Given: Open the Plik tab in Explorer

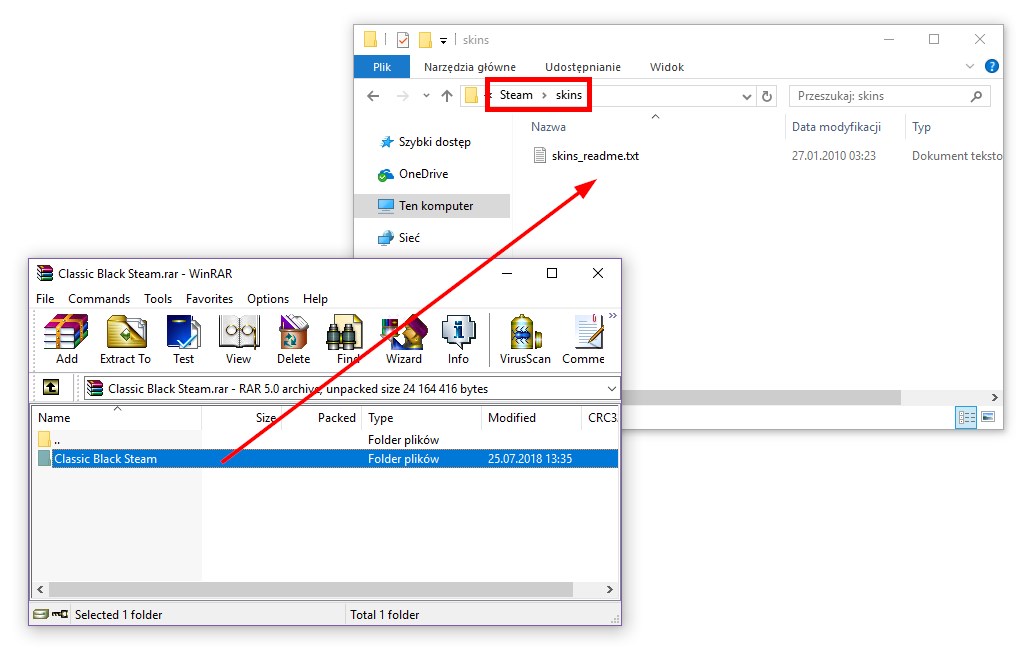Looking at the screenshot, I should click(382, 67).
